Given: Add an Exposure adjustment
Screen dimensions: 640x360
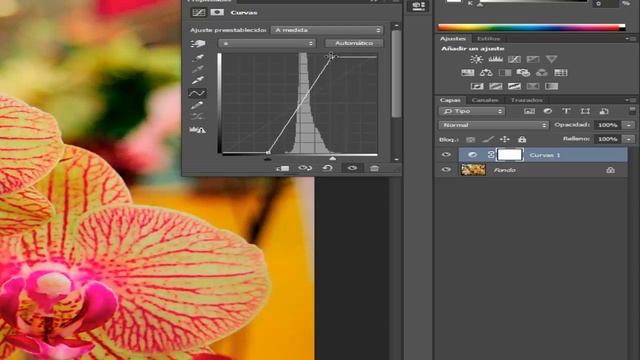Looking at the screenshot, I should [533, 59].
